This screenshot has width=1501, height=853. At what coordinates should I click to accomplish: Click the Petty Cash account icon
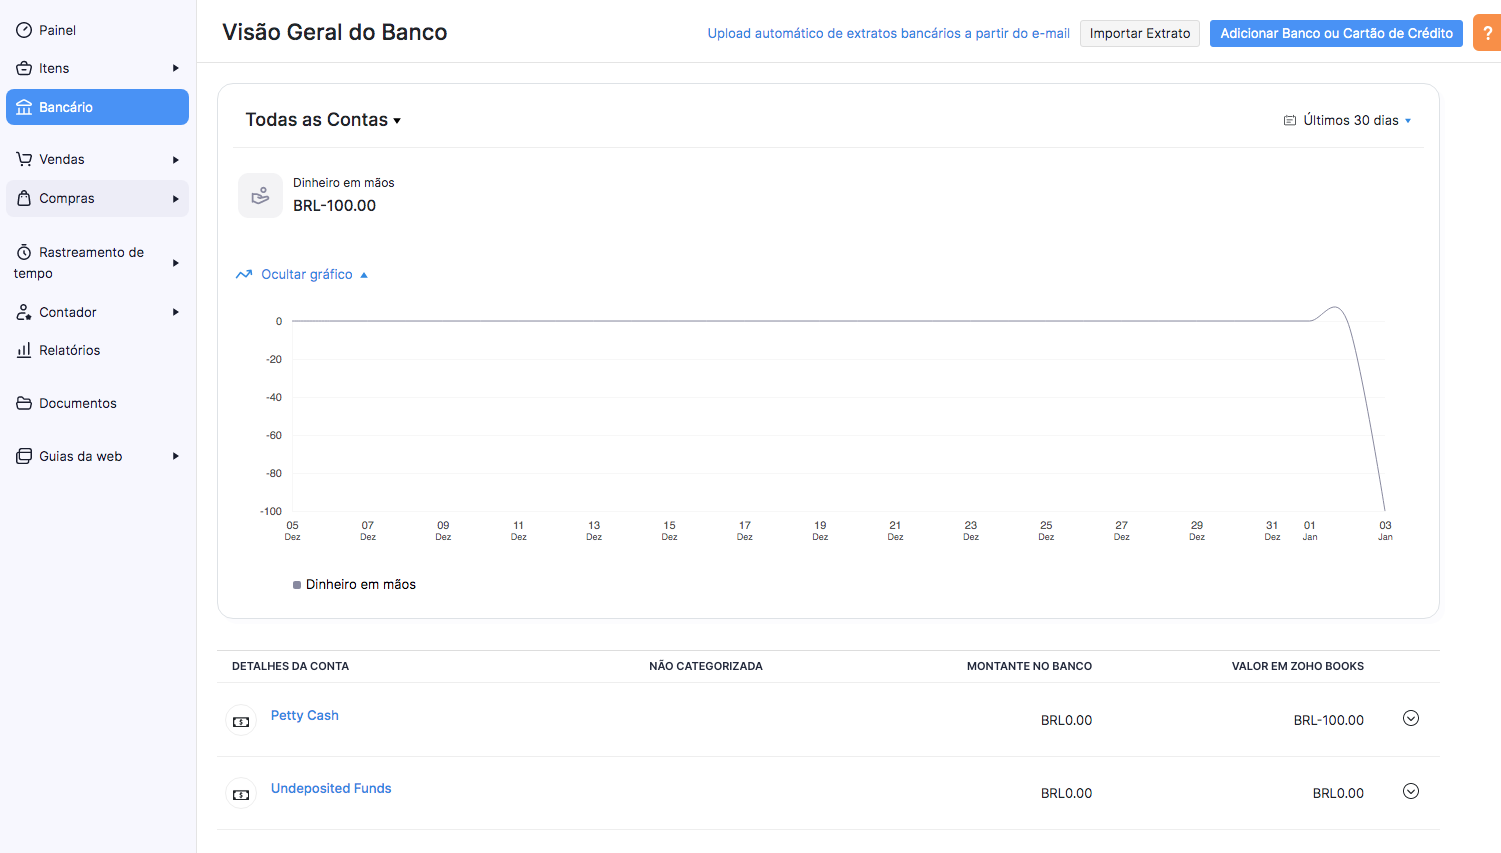tap(241, 721)
